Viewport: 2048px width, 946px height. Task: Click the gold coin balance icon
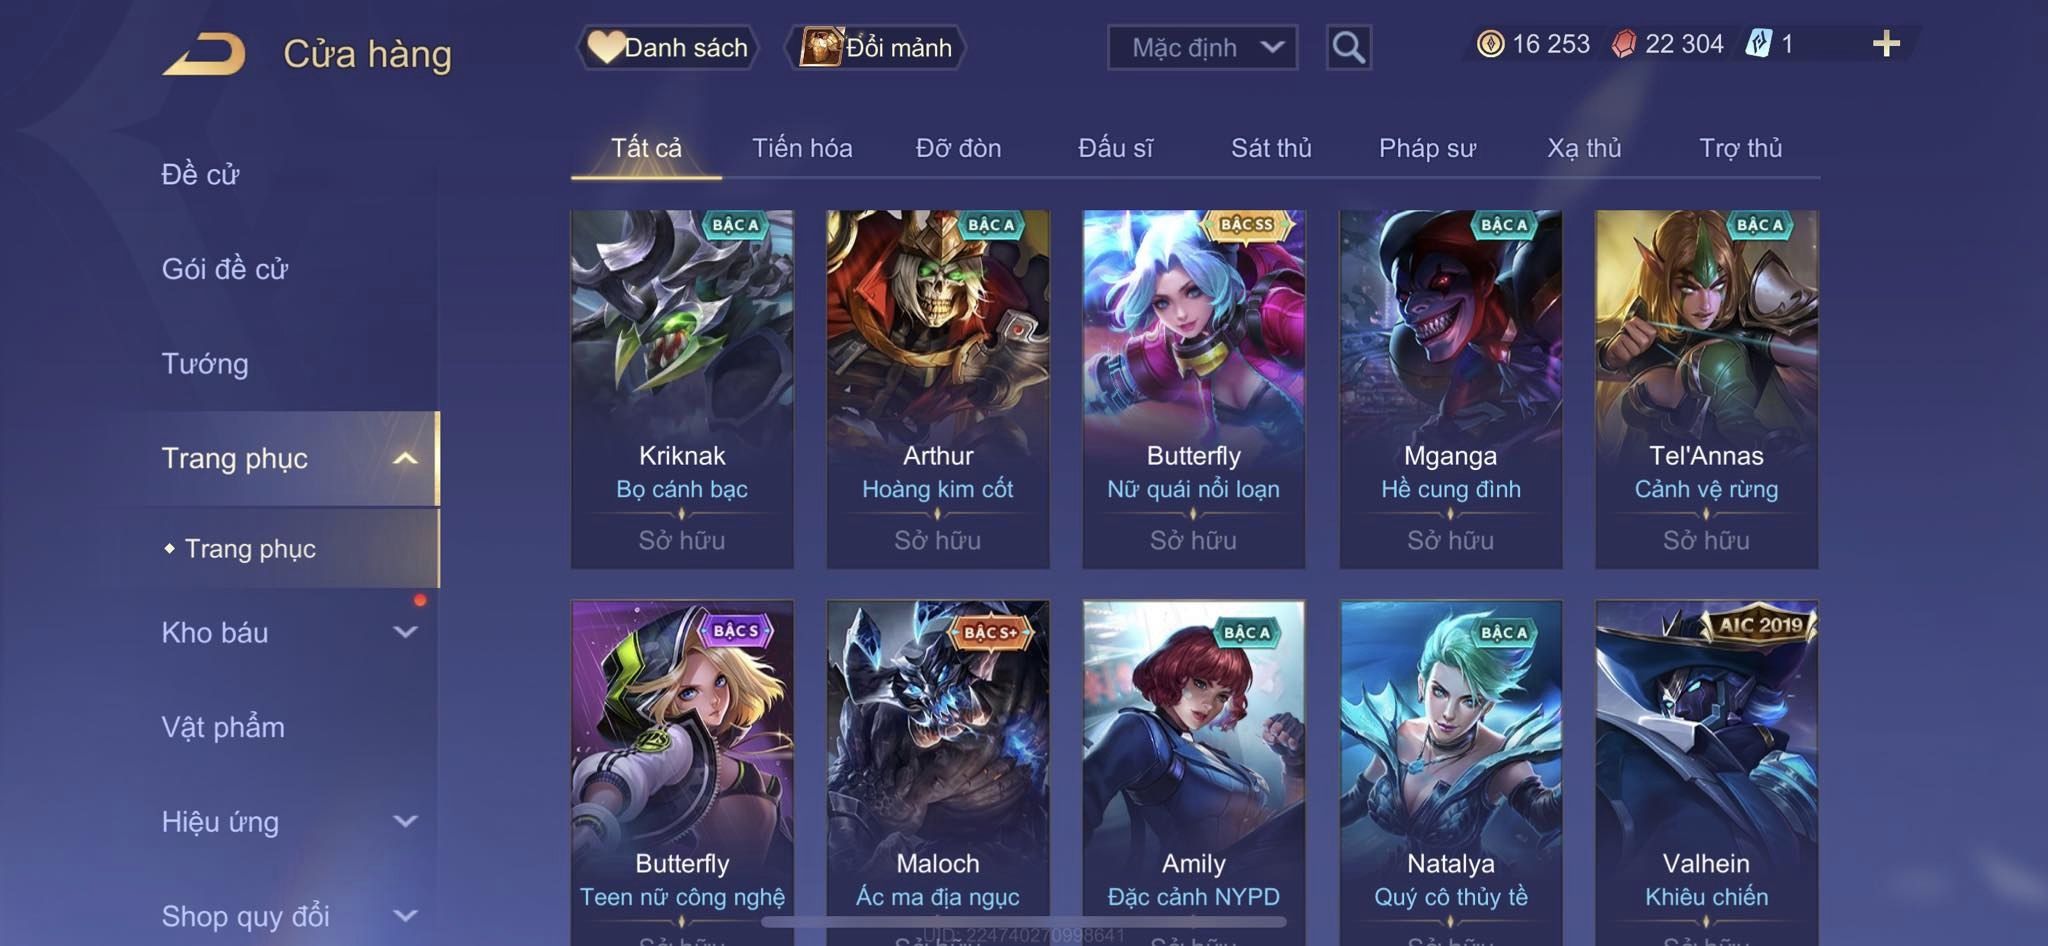(1490, 44)
